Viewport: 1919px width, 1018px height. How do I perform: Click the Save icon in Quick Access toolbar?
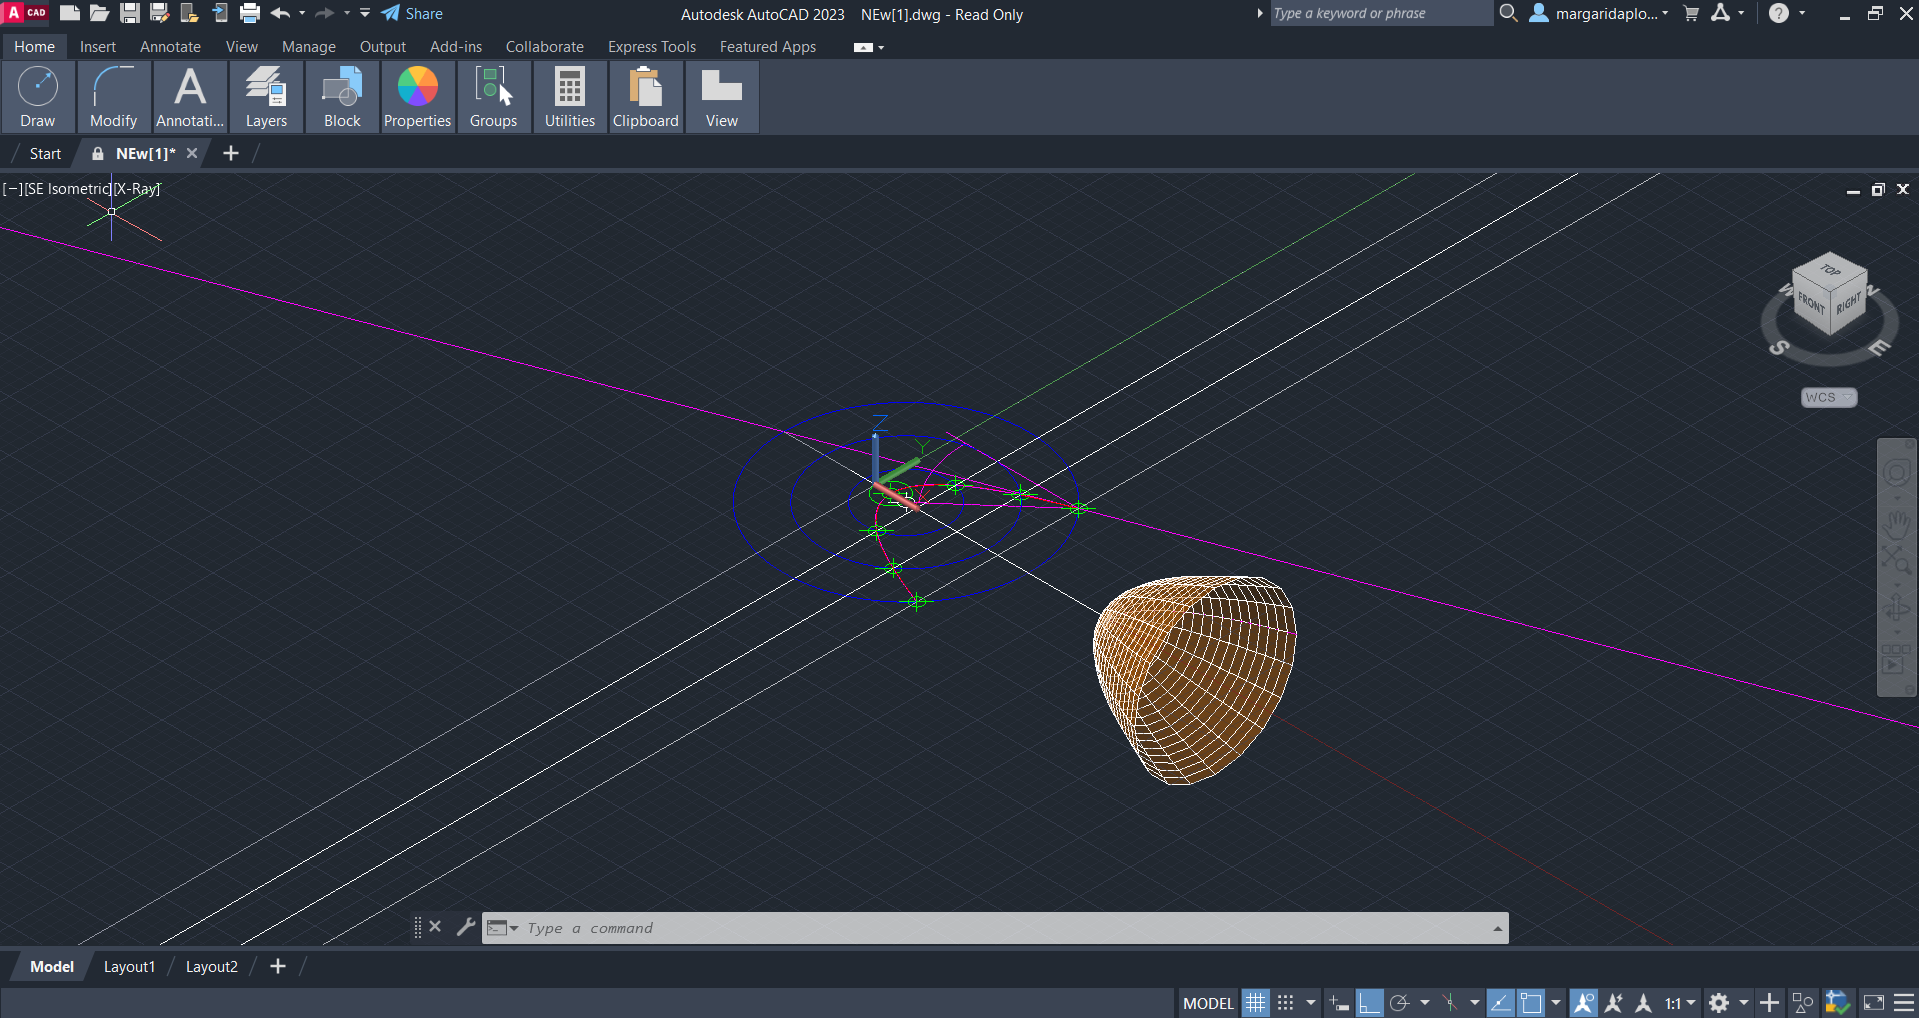[x=130, y=13]
